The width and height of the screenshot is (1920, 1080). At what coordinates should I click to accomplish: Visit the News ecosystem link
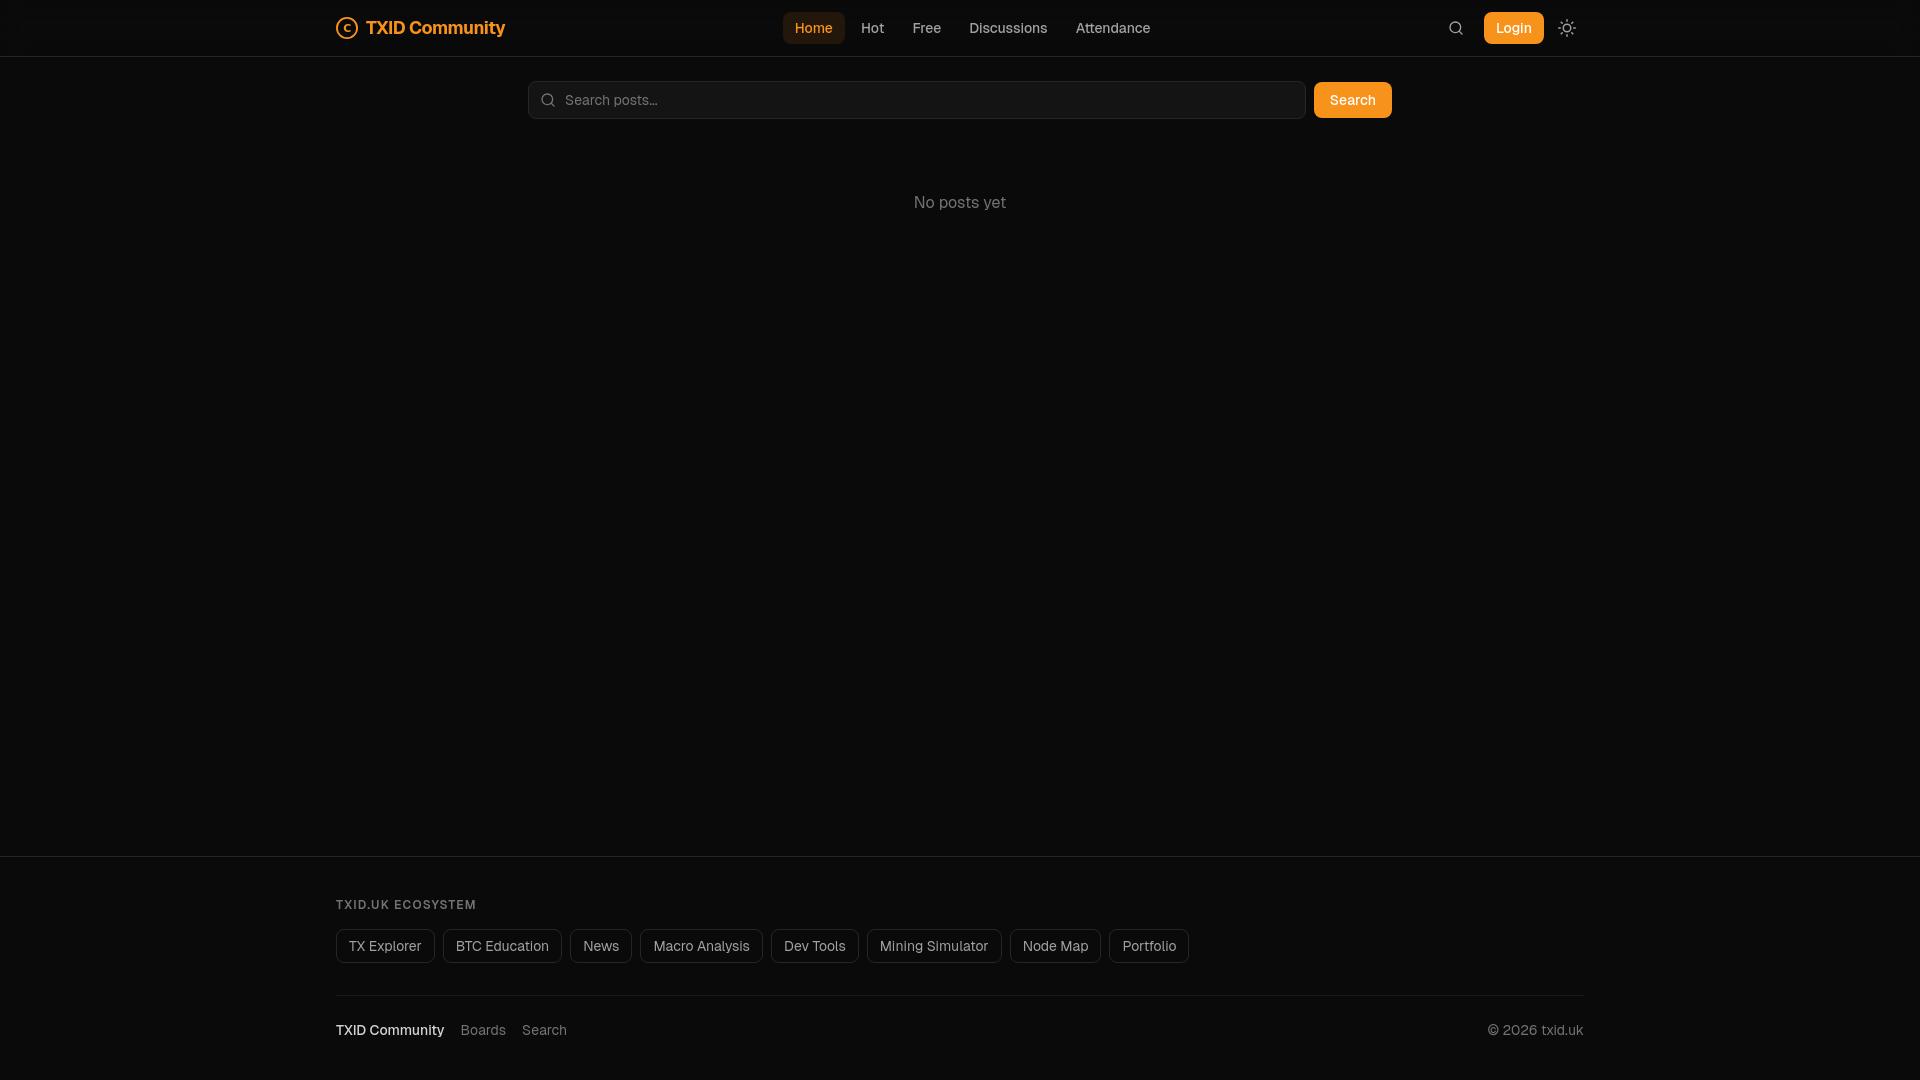tap(601, 946)
